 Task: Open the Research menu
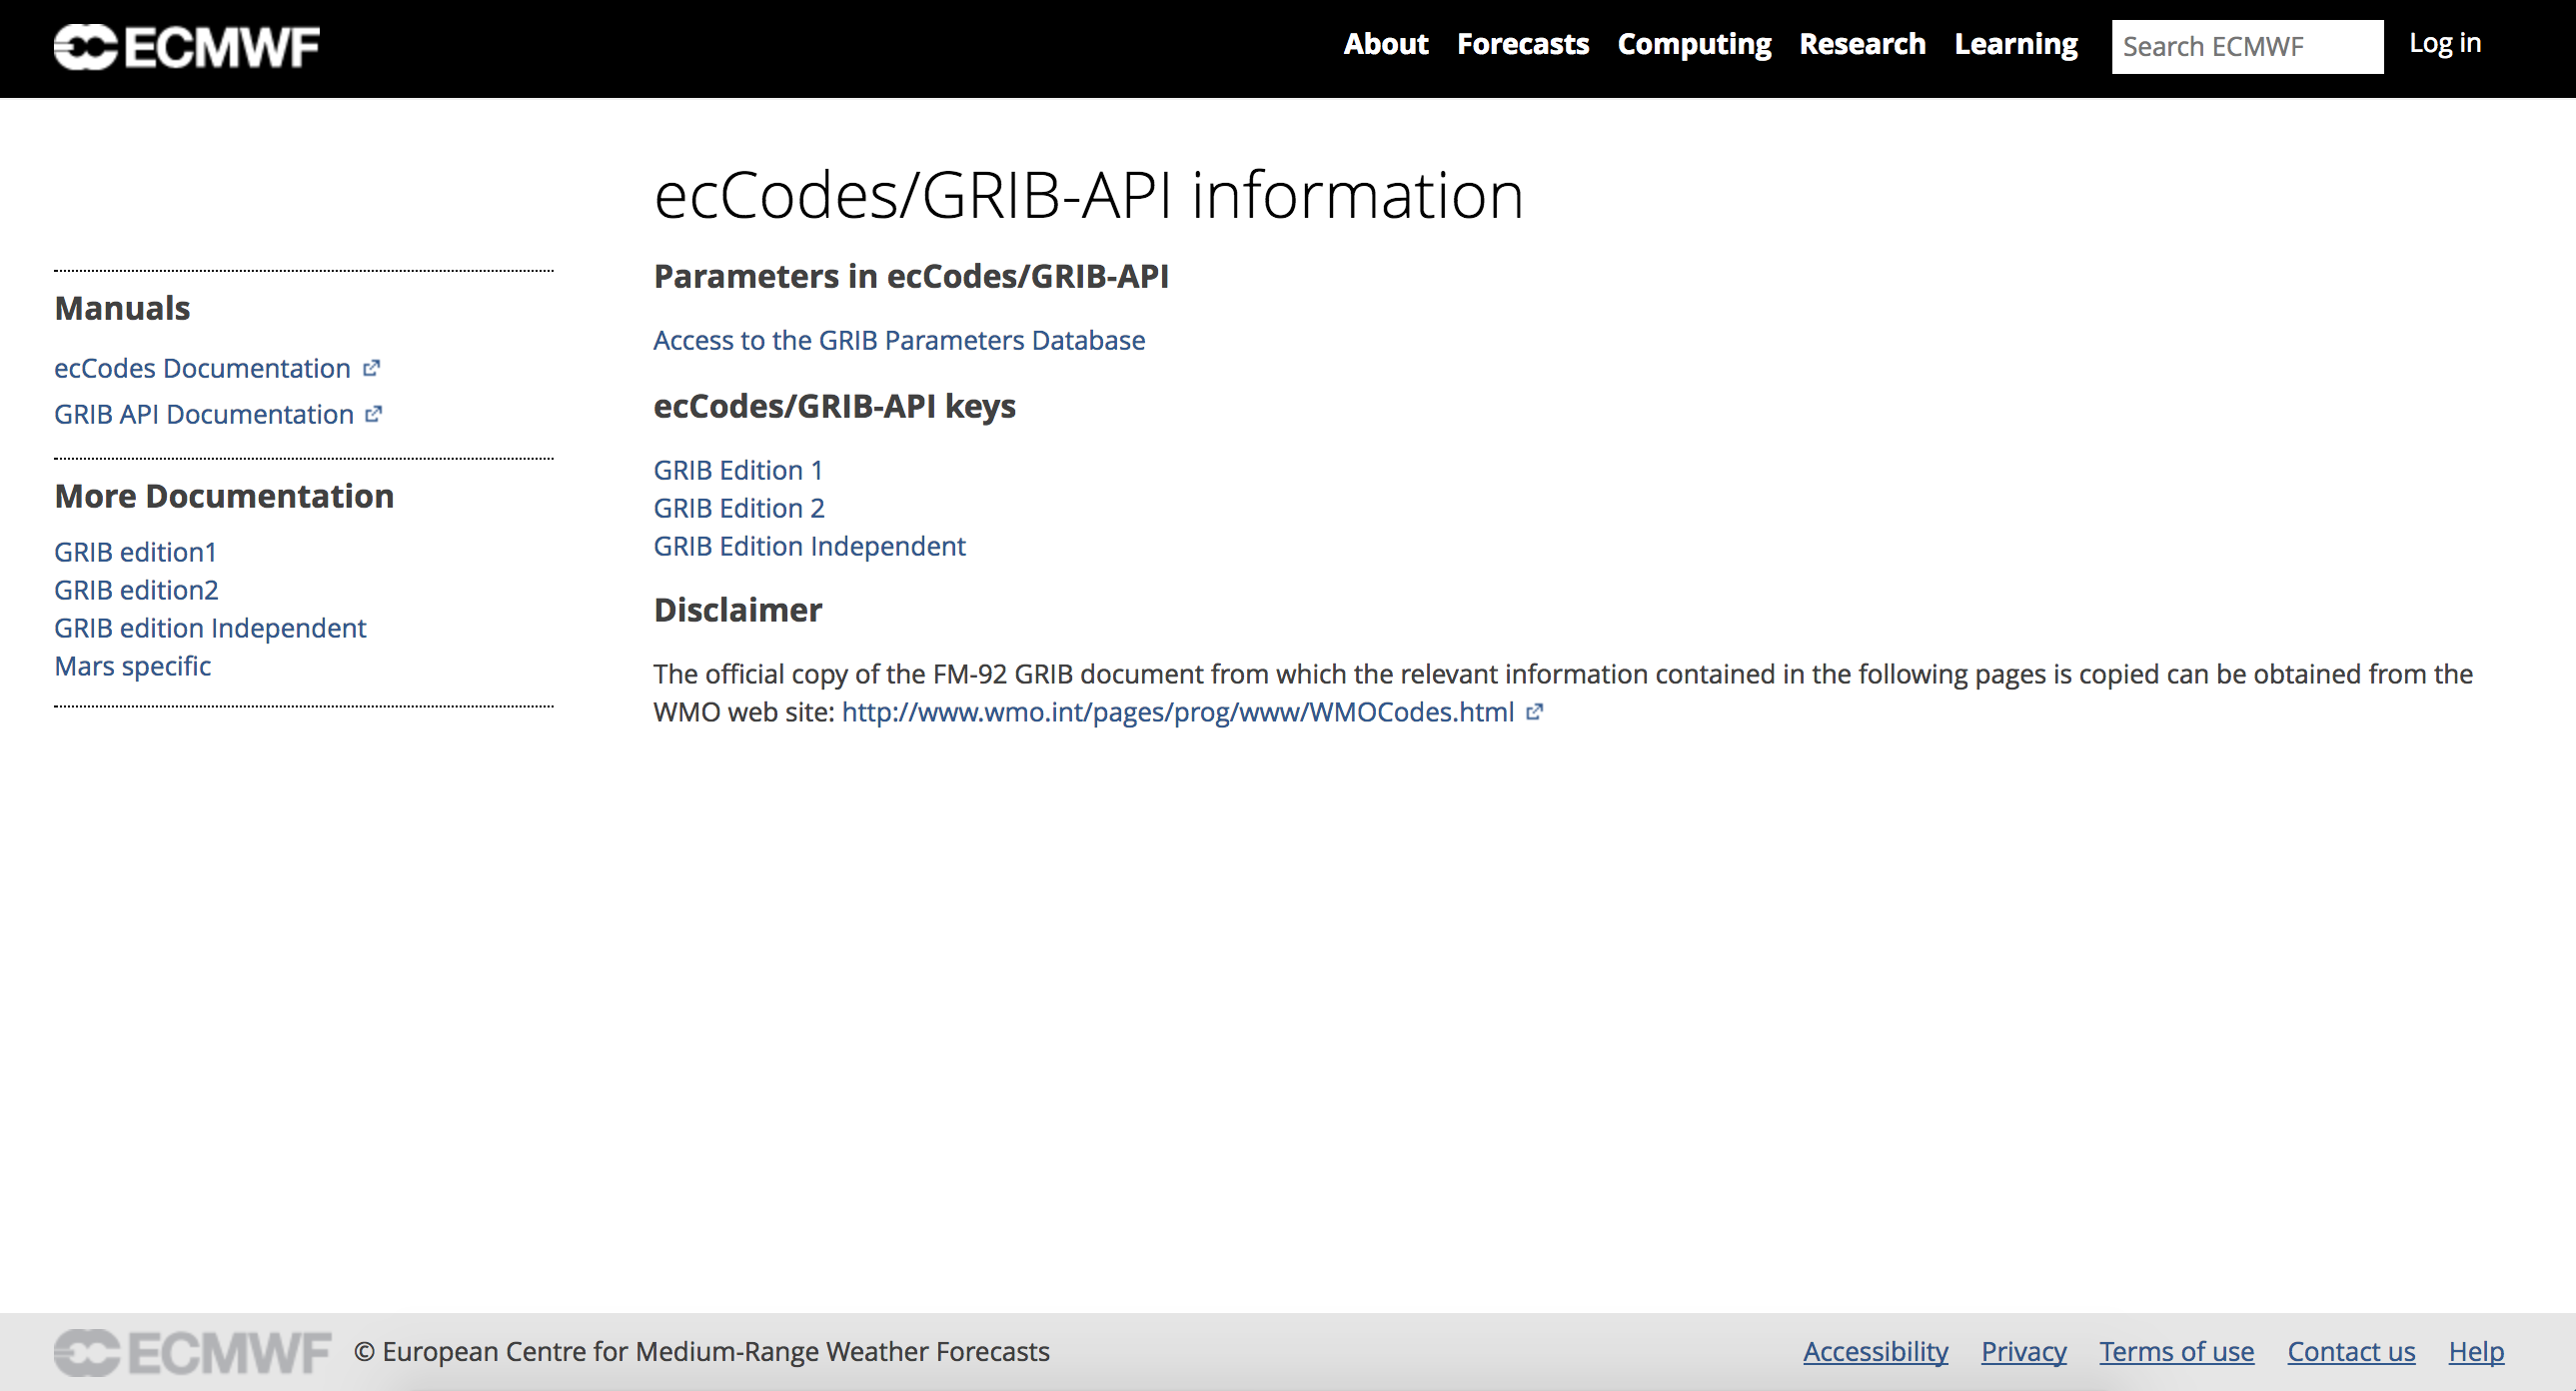coord(1862,45)
